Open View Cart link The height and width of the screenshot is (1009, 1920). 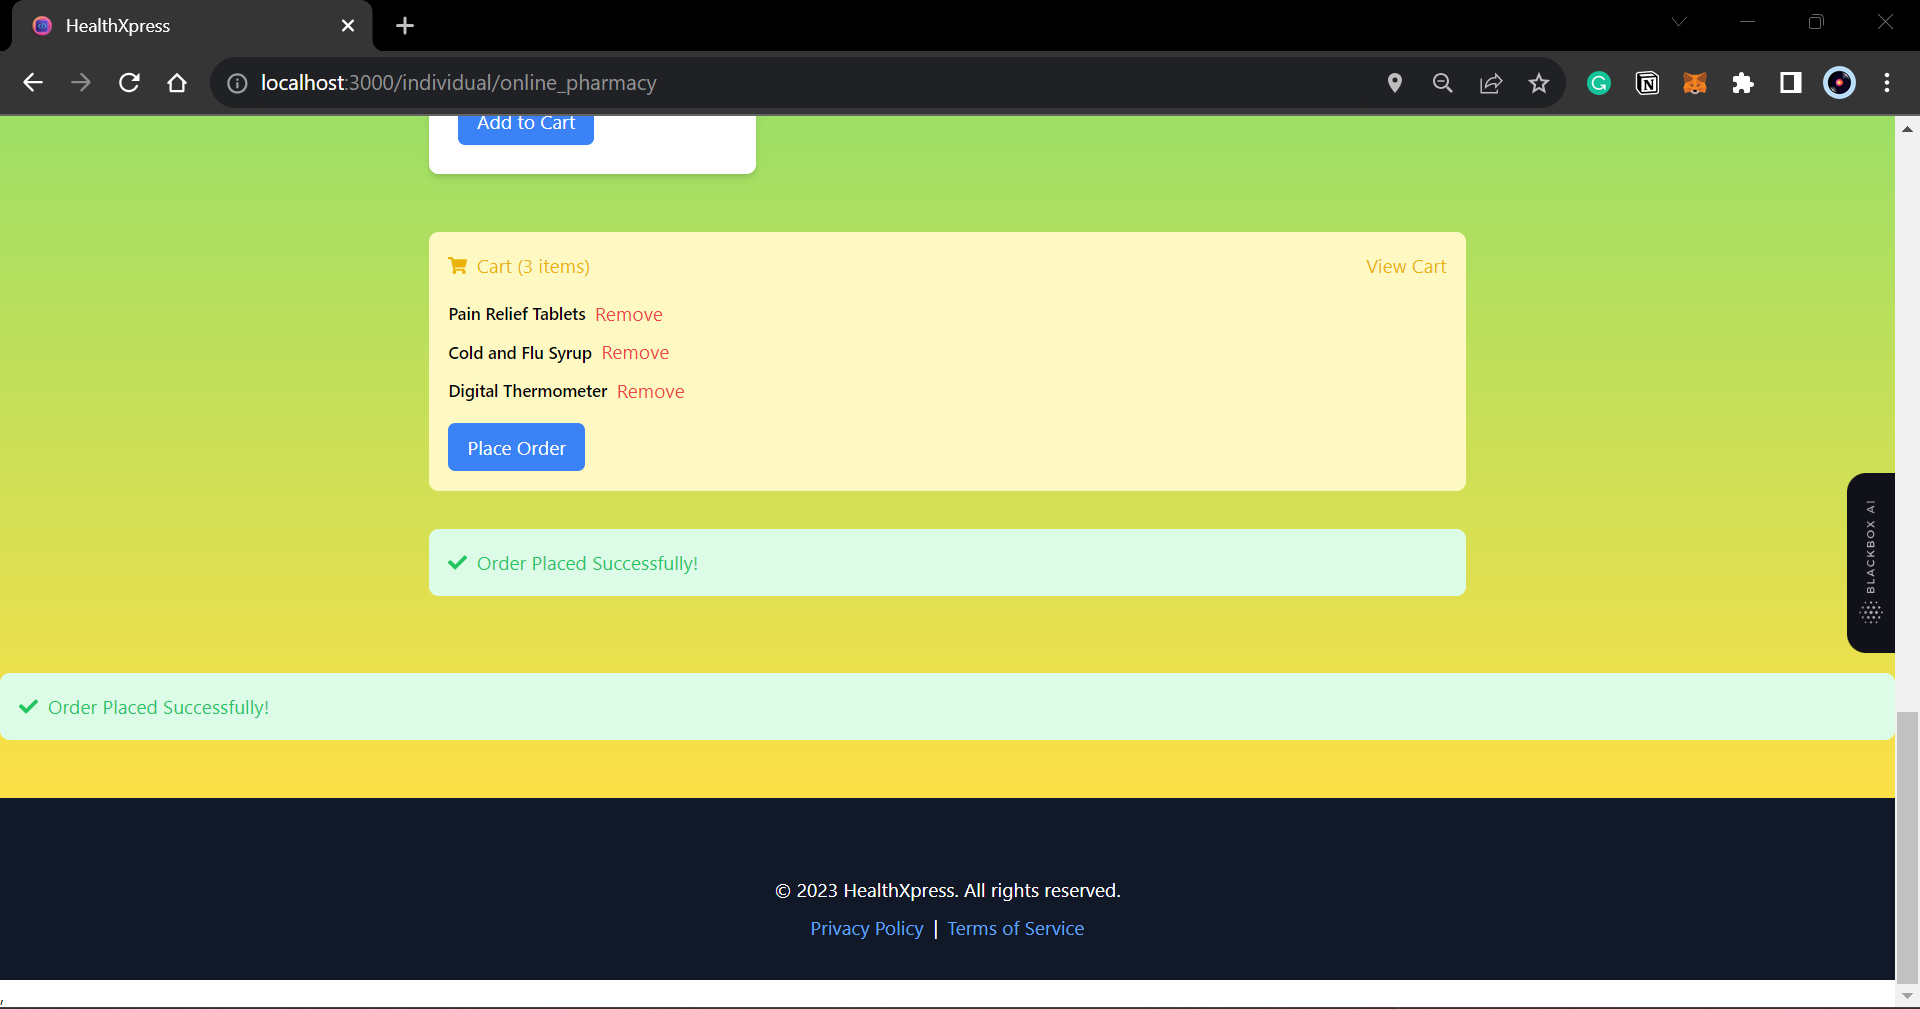pos(1406,267)
